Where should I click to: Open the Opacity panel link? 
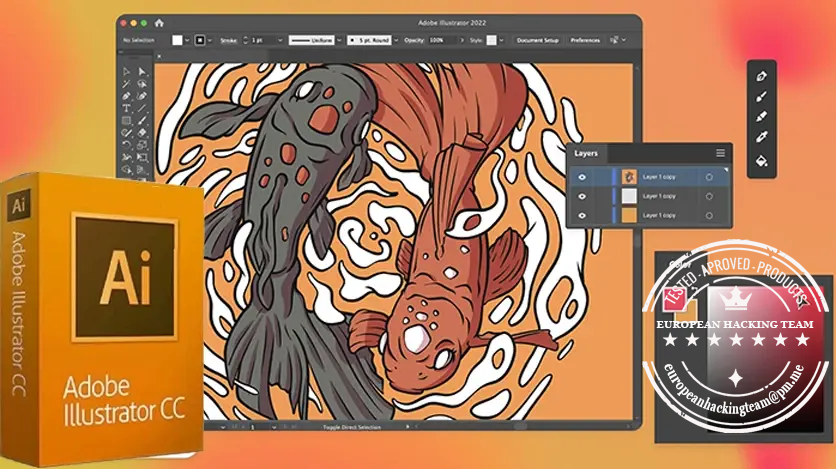point(414,41)
